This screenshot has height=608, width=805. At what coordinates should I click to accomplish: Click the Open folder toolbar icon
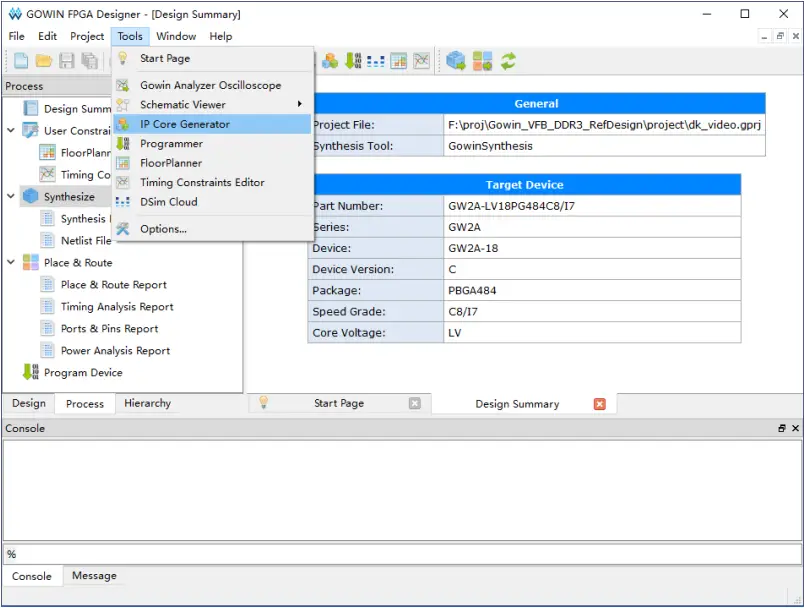click(x=44, y=61)
